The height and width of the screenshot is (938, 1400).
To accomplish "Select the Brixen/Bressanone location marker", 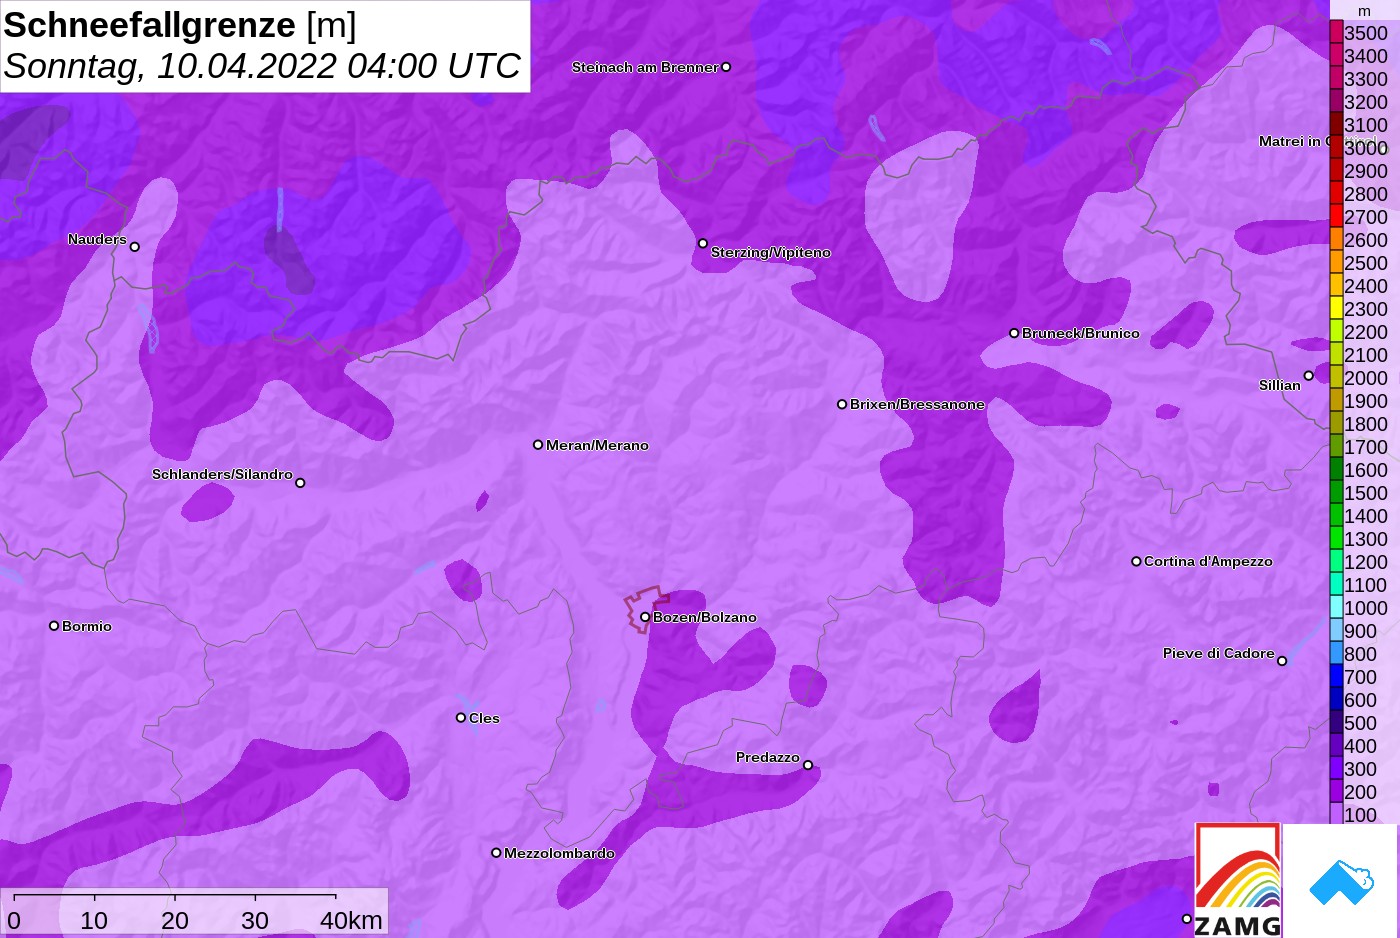I will 842,404.
